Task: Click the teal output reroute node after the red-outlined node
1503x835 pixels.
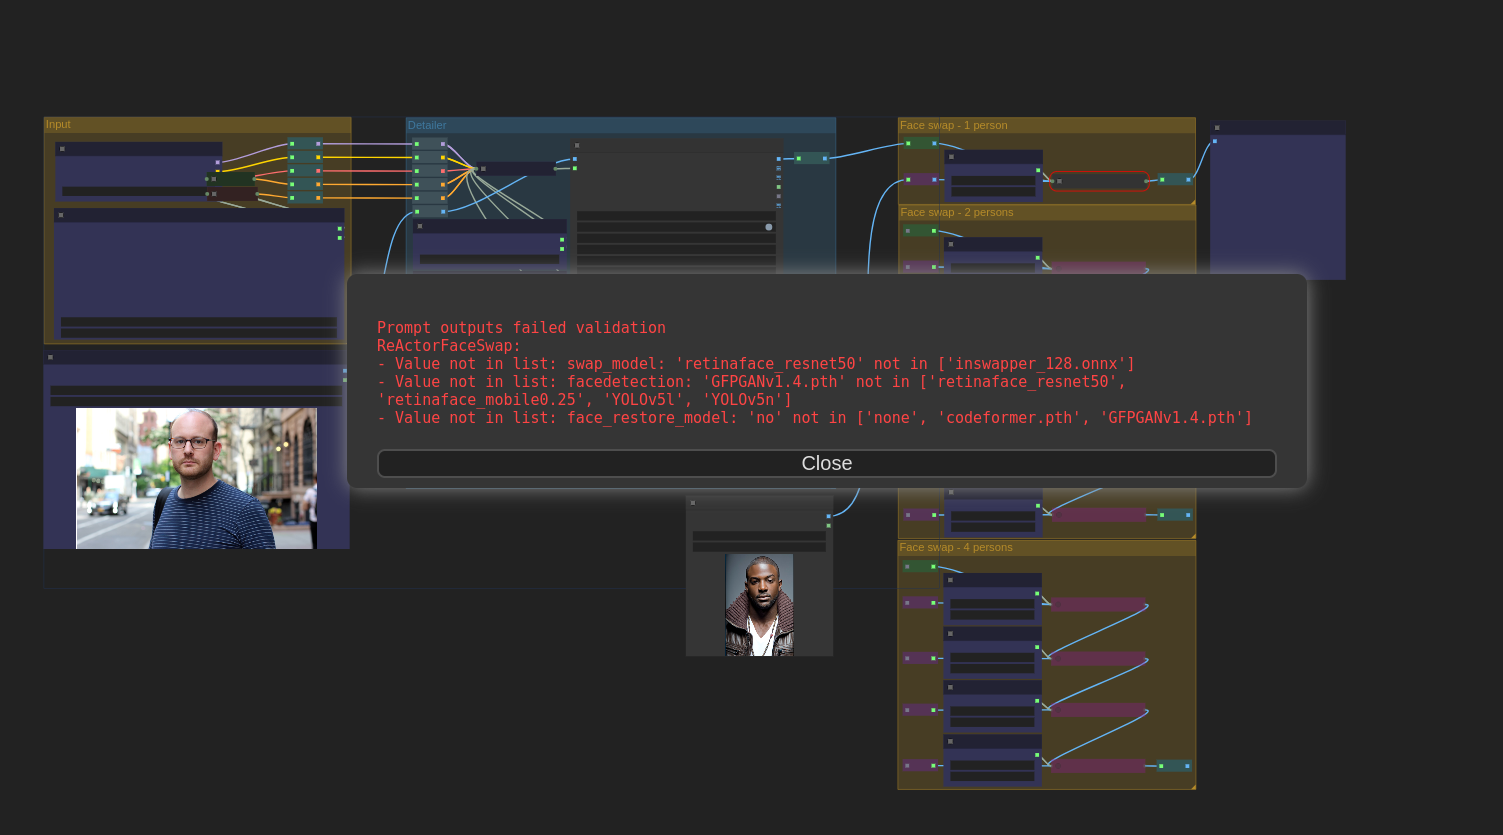Action: click(x=1175, y=180)
